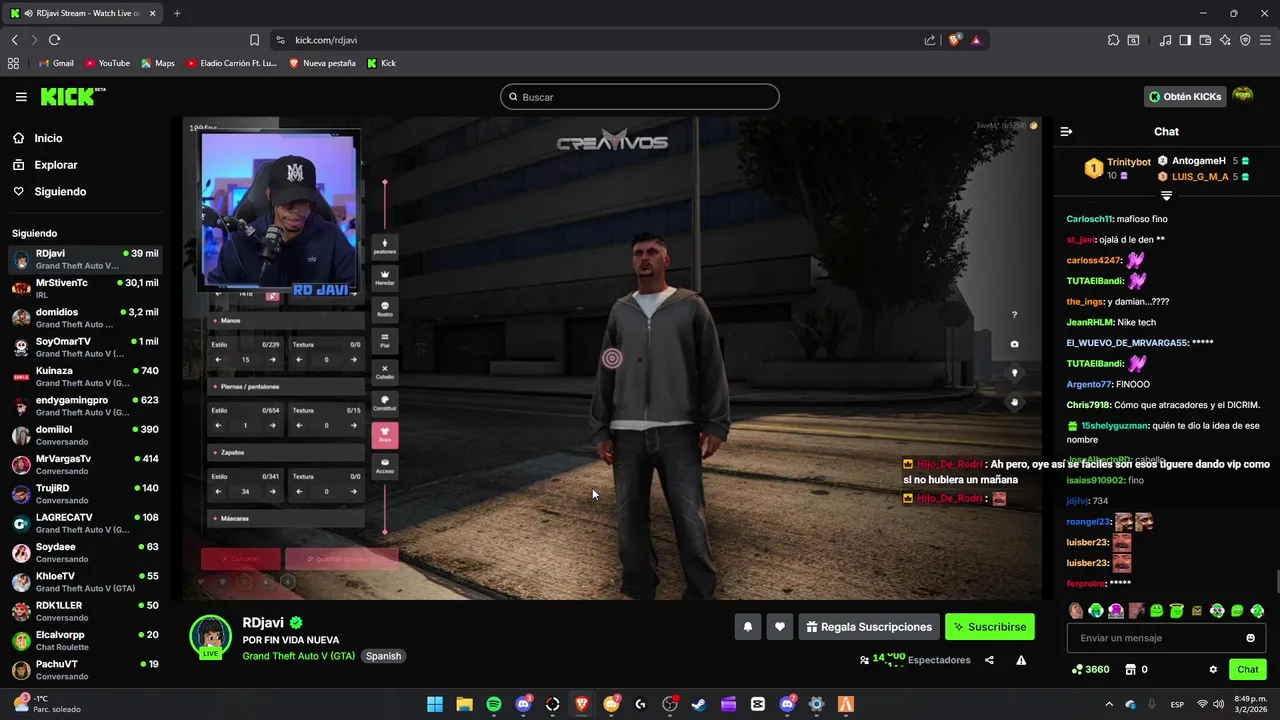Open the emote picker in message box
The width and height of the screenshot is (1280, 720).
pos(1250,638)
